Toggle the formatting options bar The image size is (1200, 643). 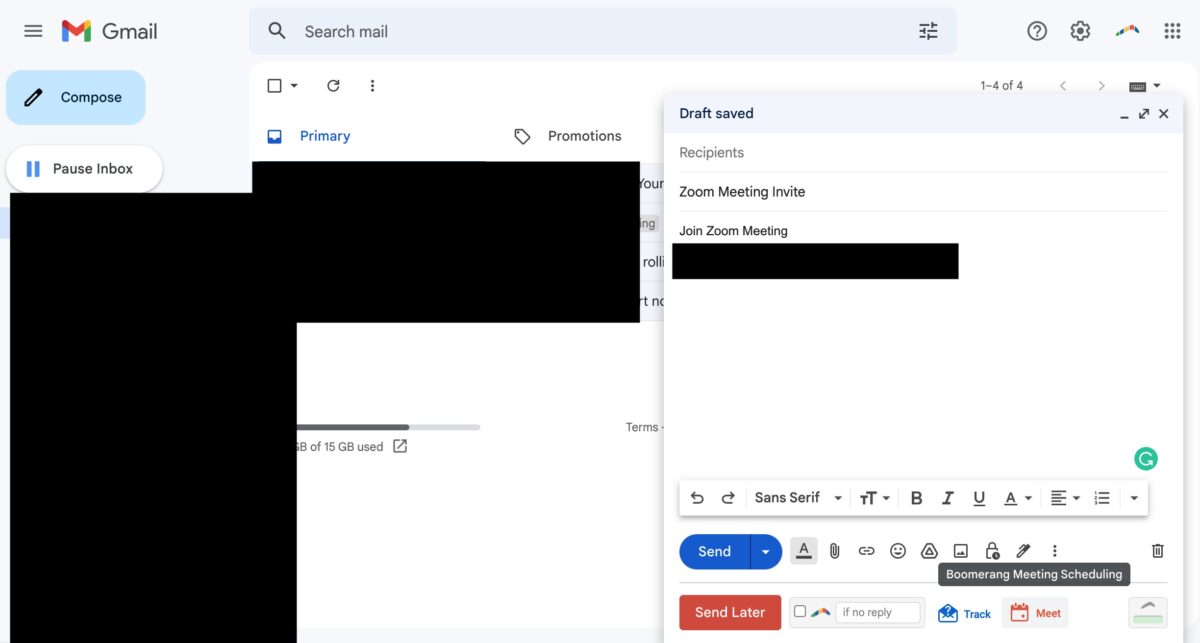(x=804, y=551)
